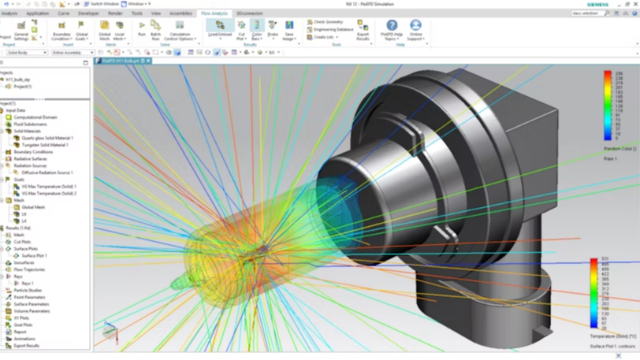Collapse the Radiation Sources tree node
640x360 pixels.
pos(2,166)
